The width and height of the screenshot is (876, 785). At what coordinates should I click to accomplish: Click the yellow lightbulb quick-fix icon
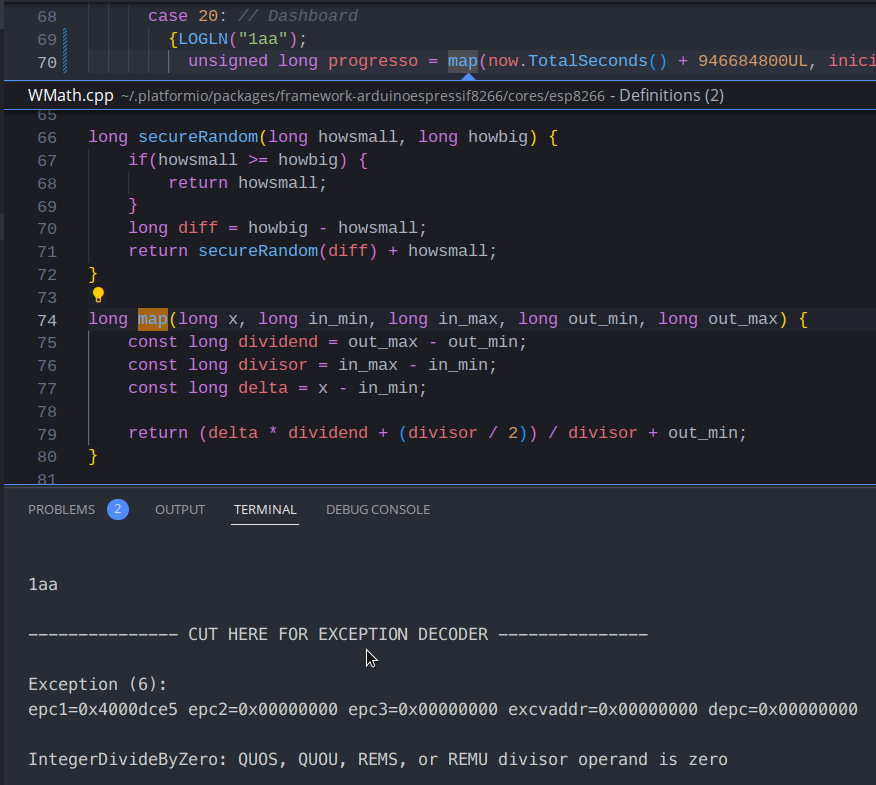[98, 295]
